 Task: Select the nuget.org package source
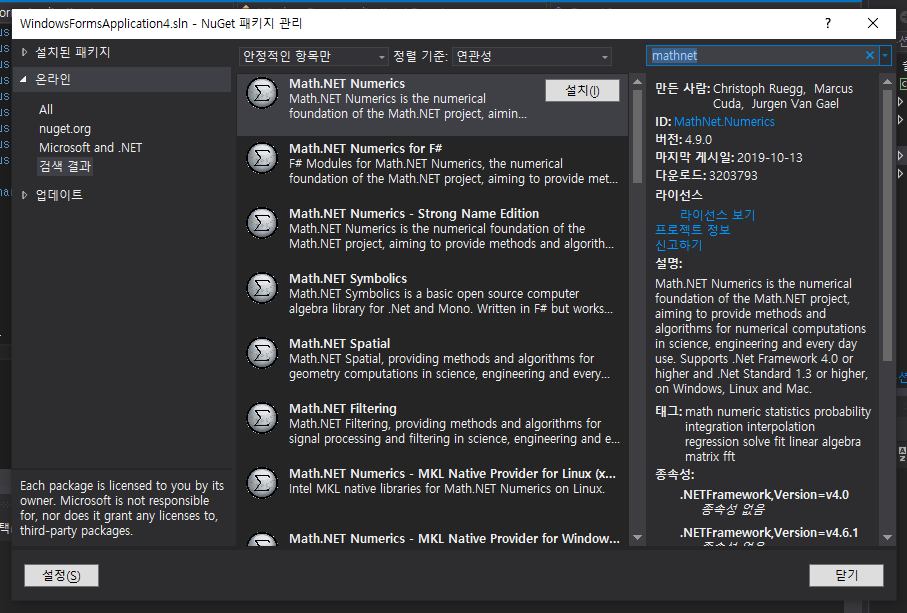(x=65, y=128)
